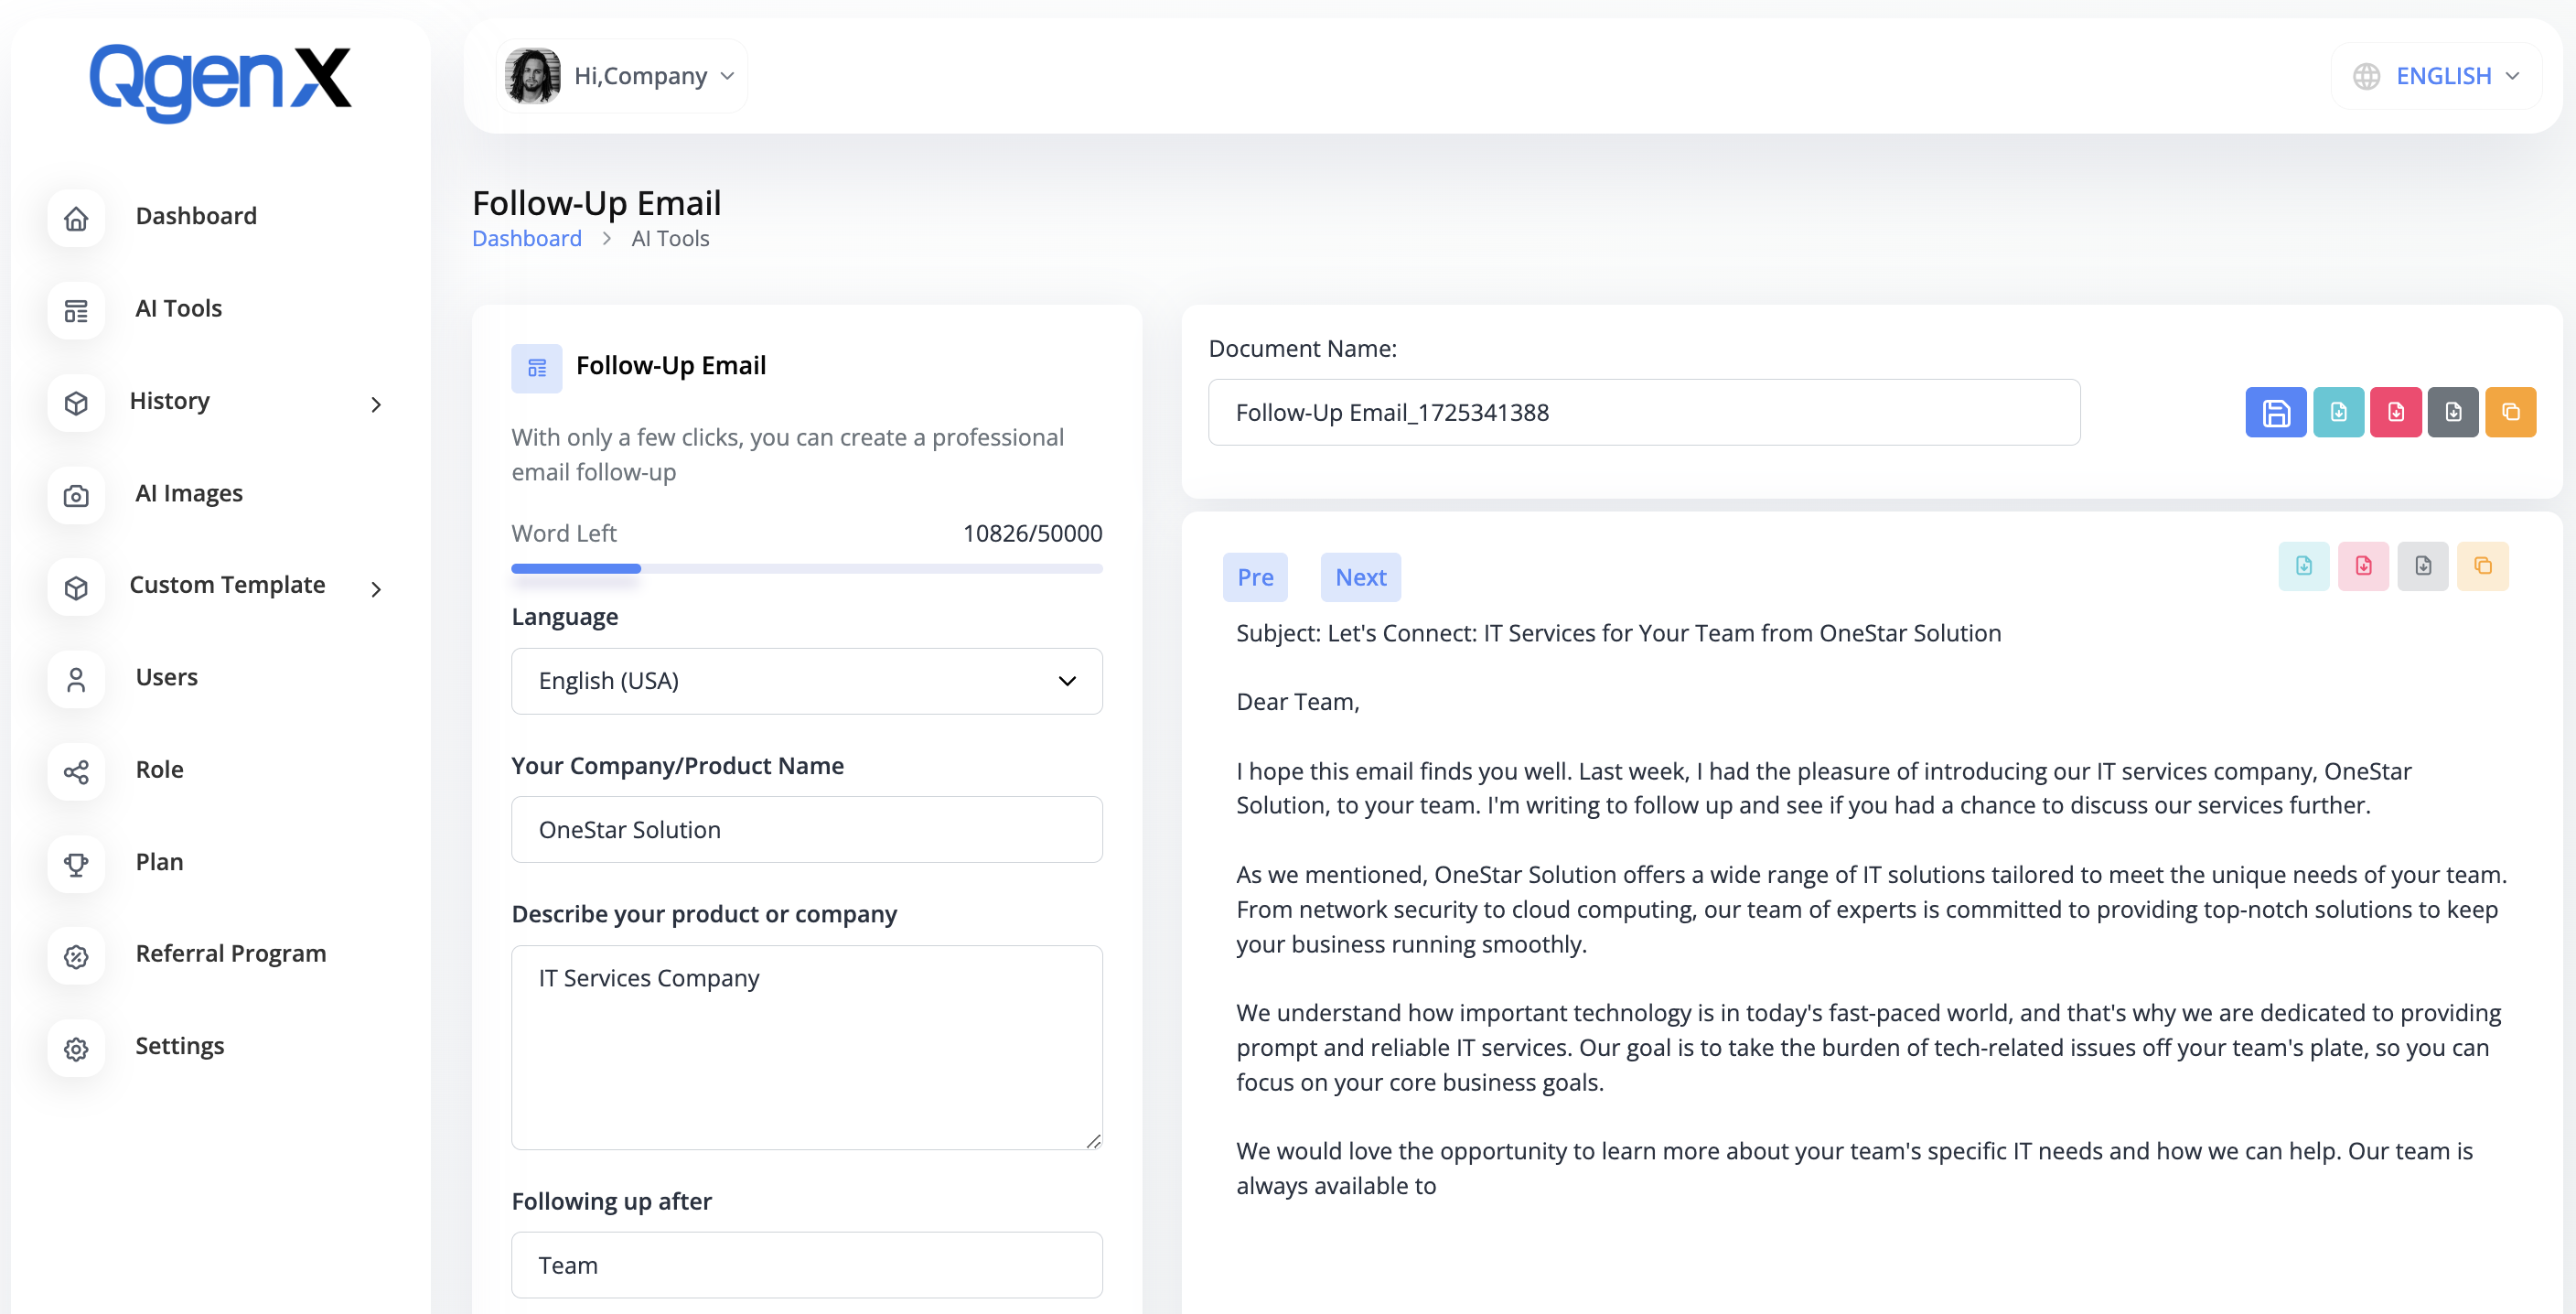Click the Company/Product Name field
2576x1314 pixels.
[x=807, y=830]
